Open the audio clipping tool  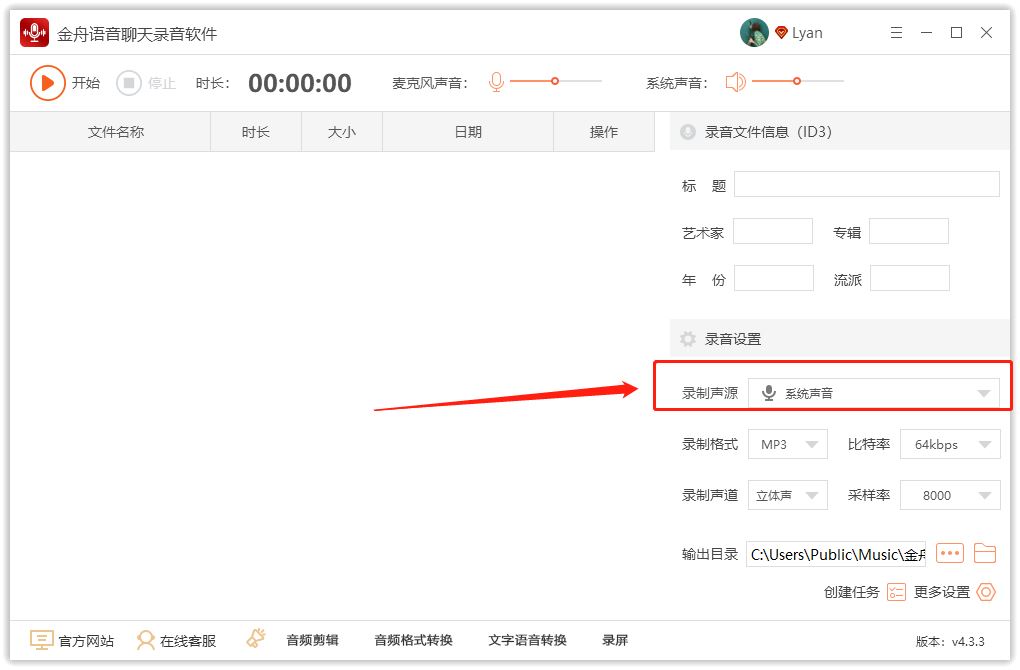coord(312,640)
